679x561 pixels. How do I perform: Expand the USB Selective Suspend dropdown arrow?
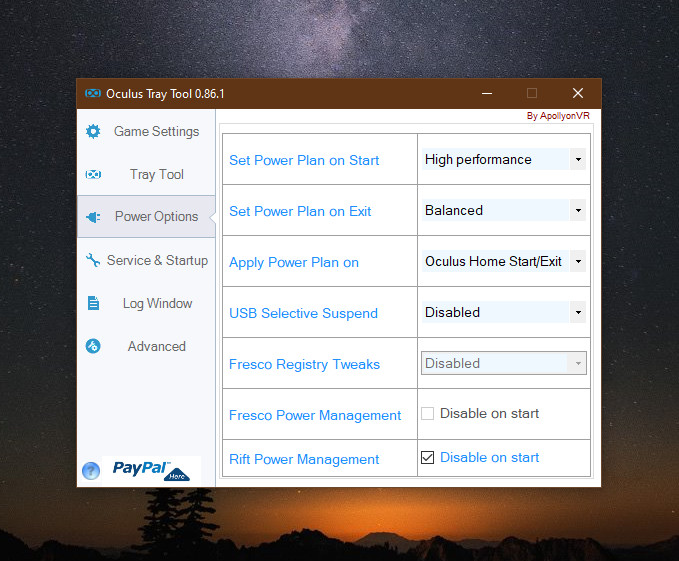click(578, 312)
